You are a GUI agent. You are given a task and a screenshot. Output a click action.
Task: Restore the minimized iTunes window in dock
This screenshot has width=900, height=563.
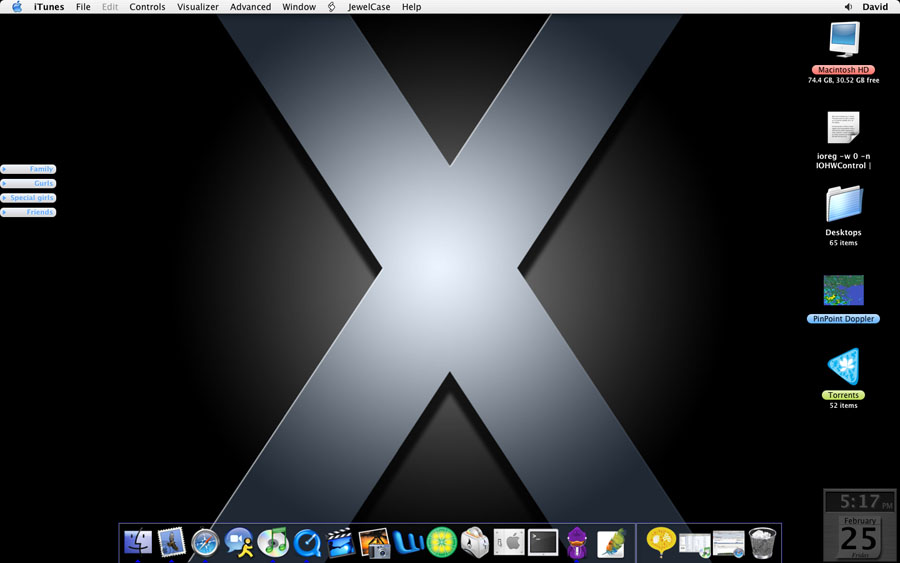(695, 545)
